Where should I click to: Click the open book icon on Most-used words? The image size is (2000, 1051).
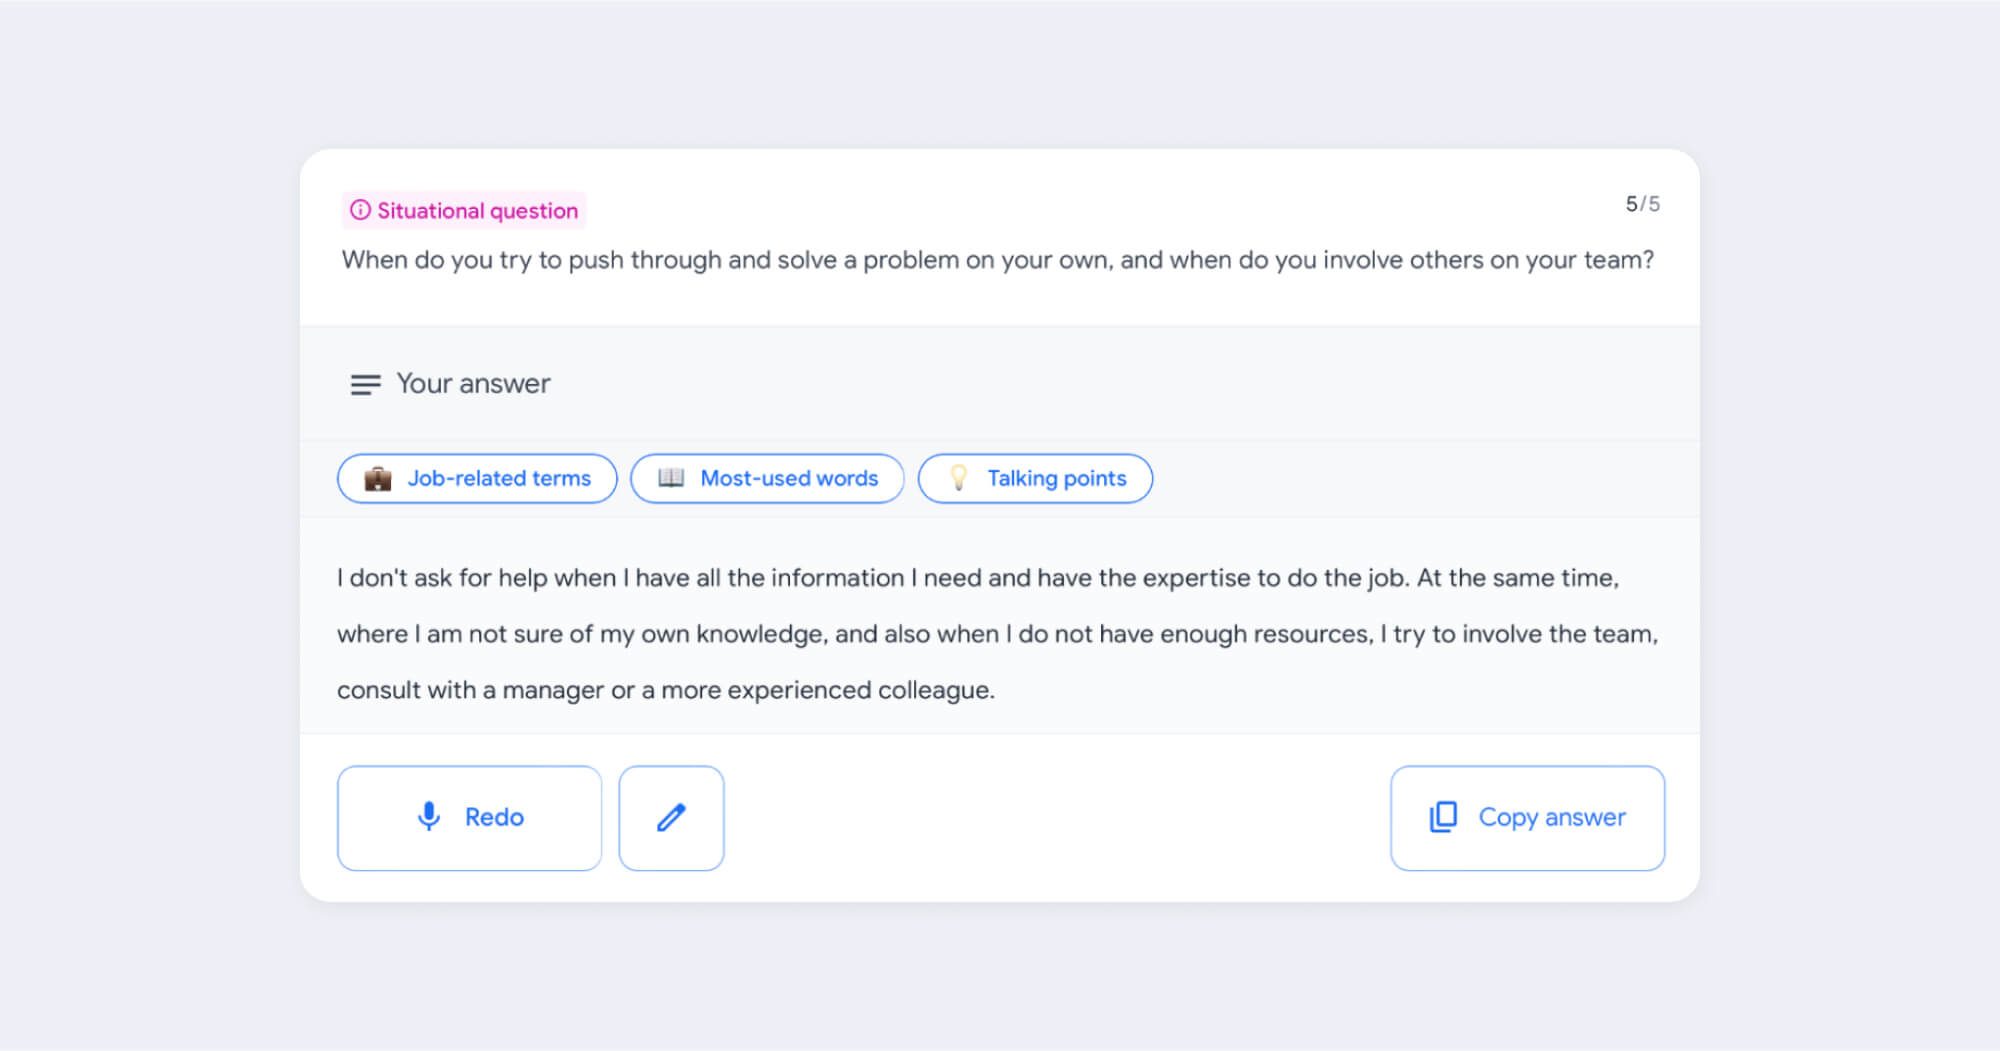pyautogui.click(x=671, y=478)
